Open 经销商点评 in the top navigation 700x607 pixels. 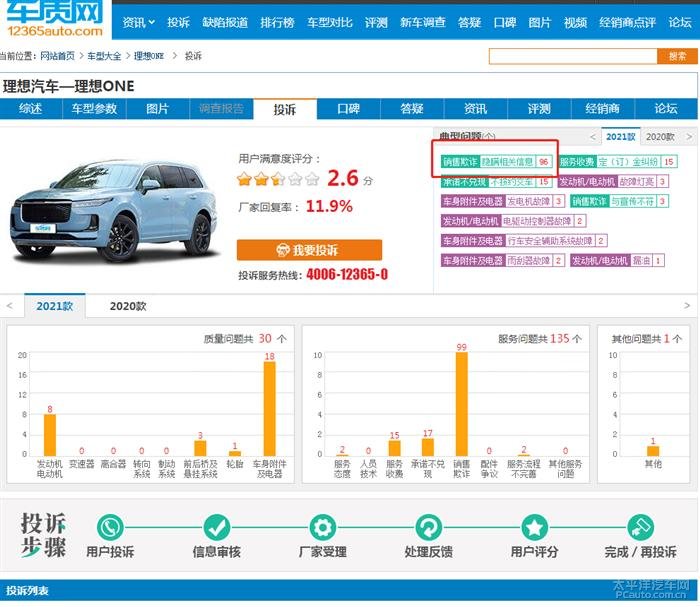627,22
